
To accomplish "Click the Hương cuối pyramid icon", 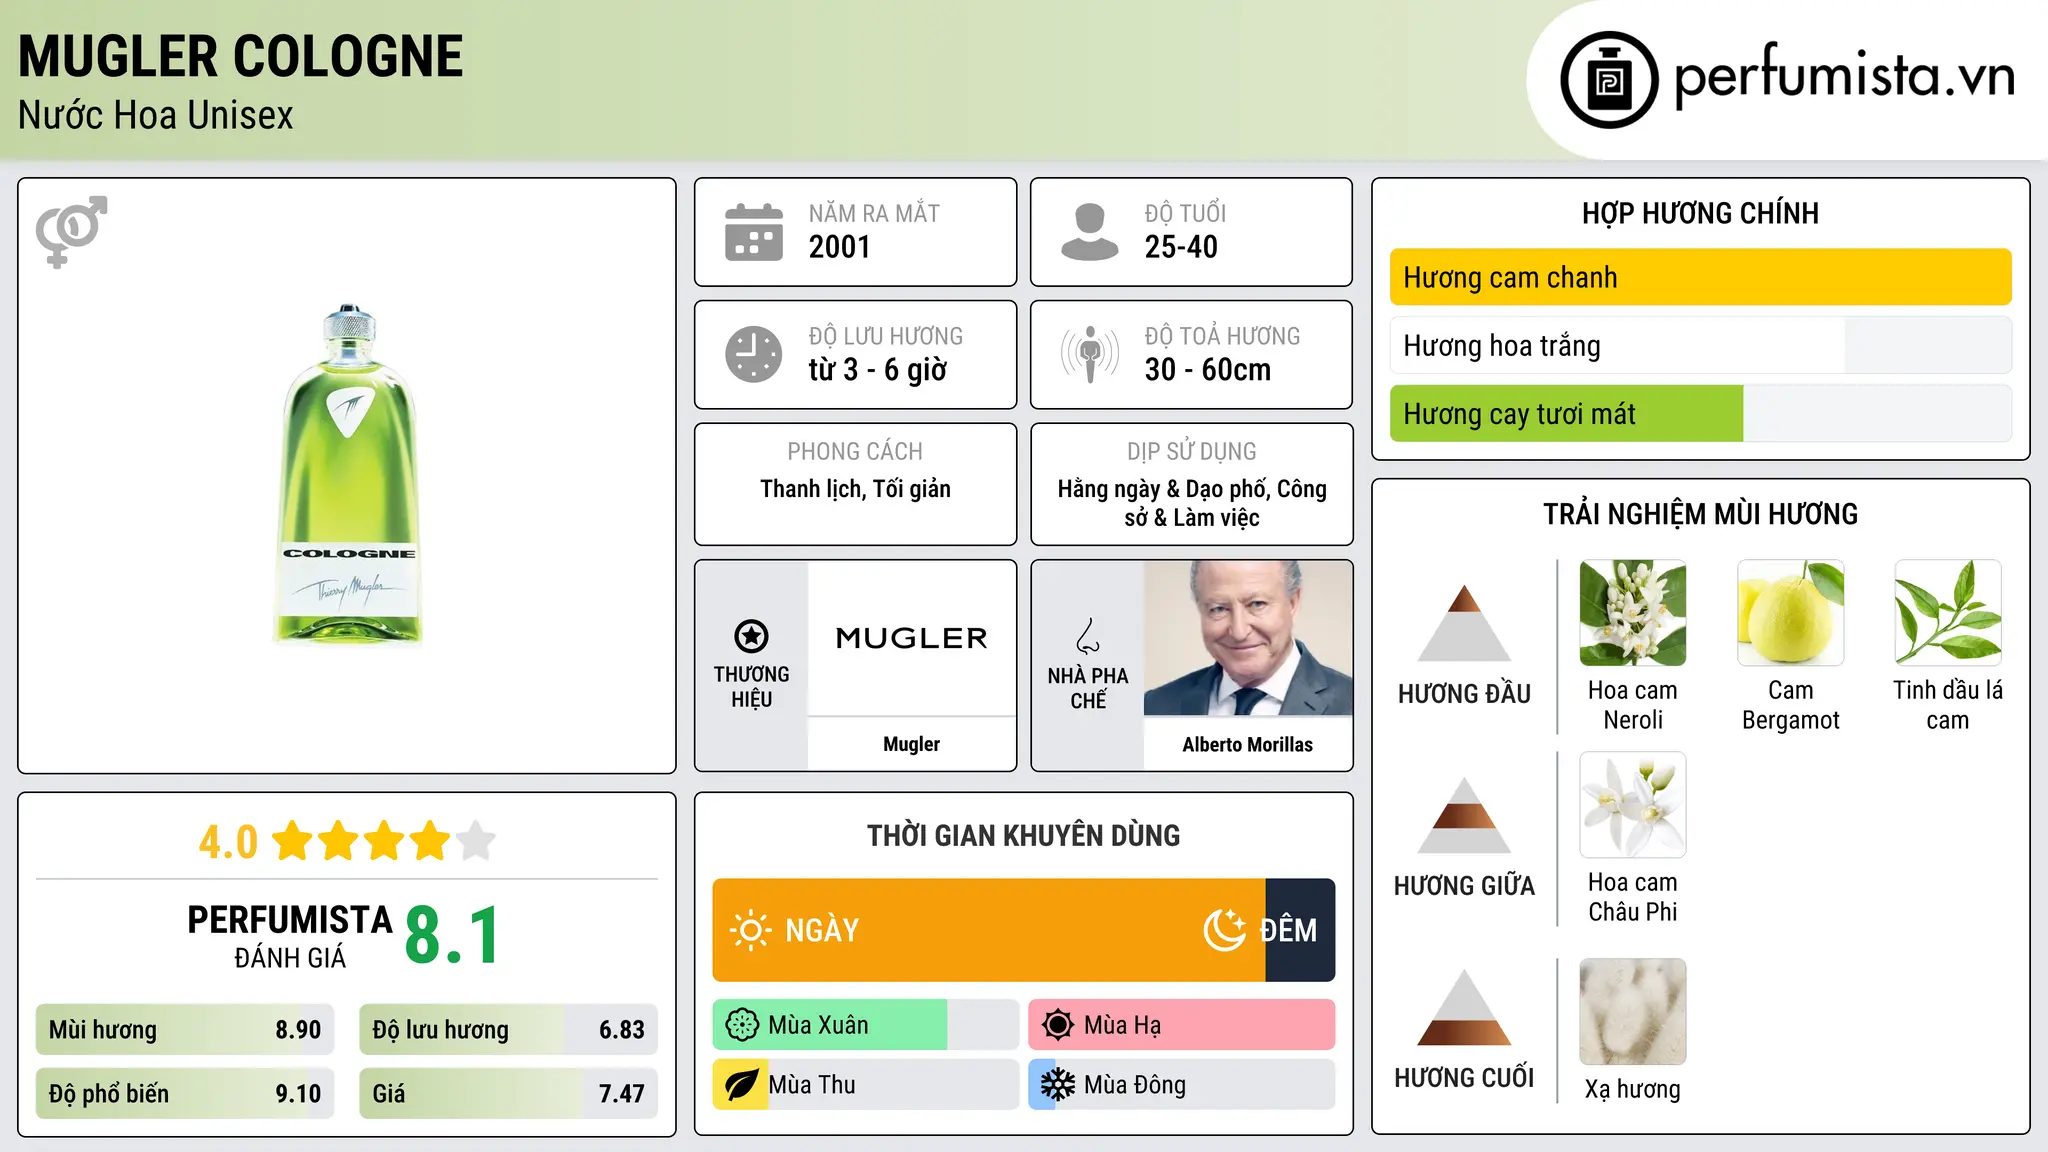I will (x=1464, y=1007).
